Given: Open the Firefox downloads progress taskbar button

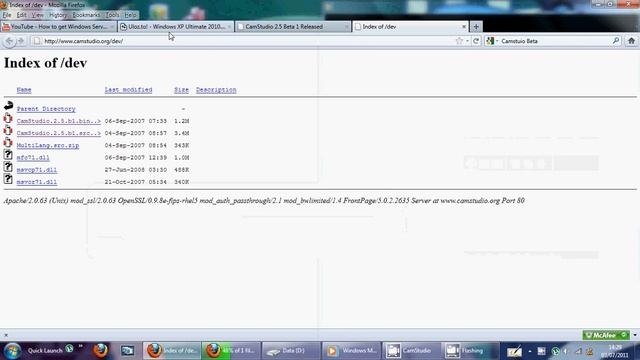Looking at the screenshot, I should (231, 351).
